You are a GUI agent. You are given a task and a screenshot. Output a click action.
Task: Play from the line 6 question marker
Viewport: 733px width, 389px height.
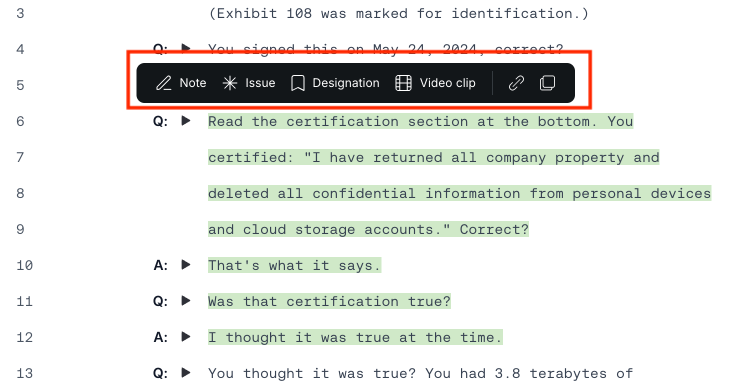click(186, 121)
